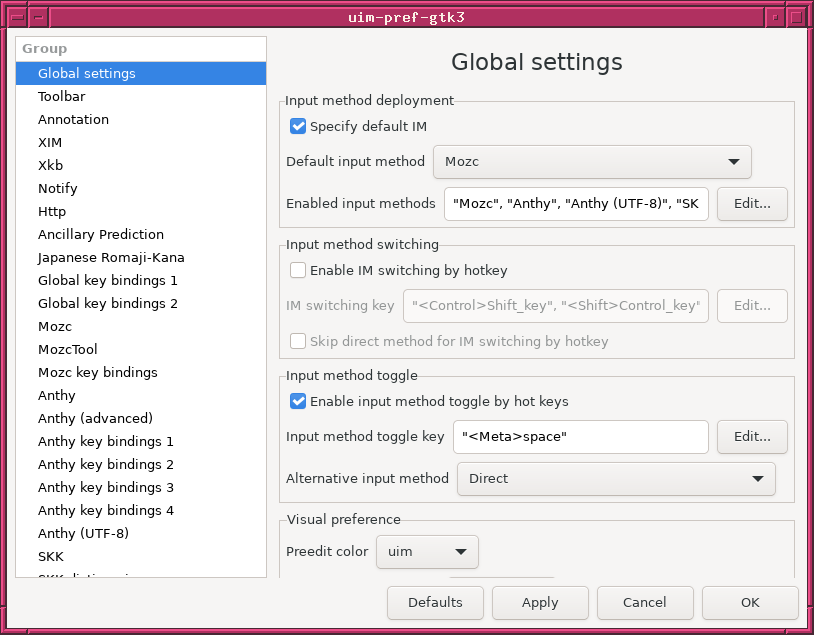This screenshot has height=635, width=814.
Task: Select the SKK group entry
Action: (50, 556)
